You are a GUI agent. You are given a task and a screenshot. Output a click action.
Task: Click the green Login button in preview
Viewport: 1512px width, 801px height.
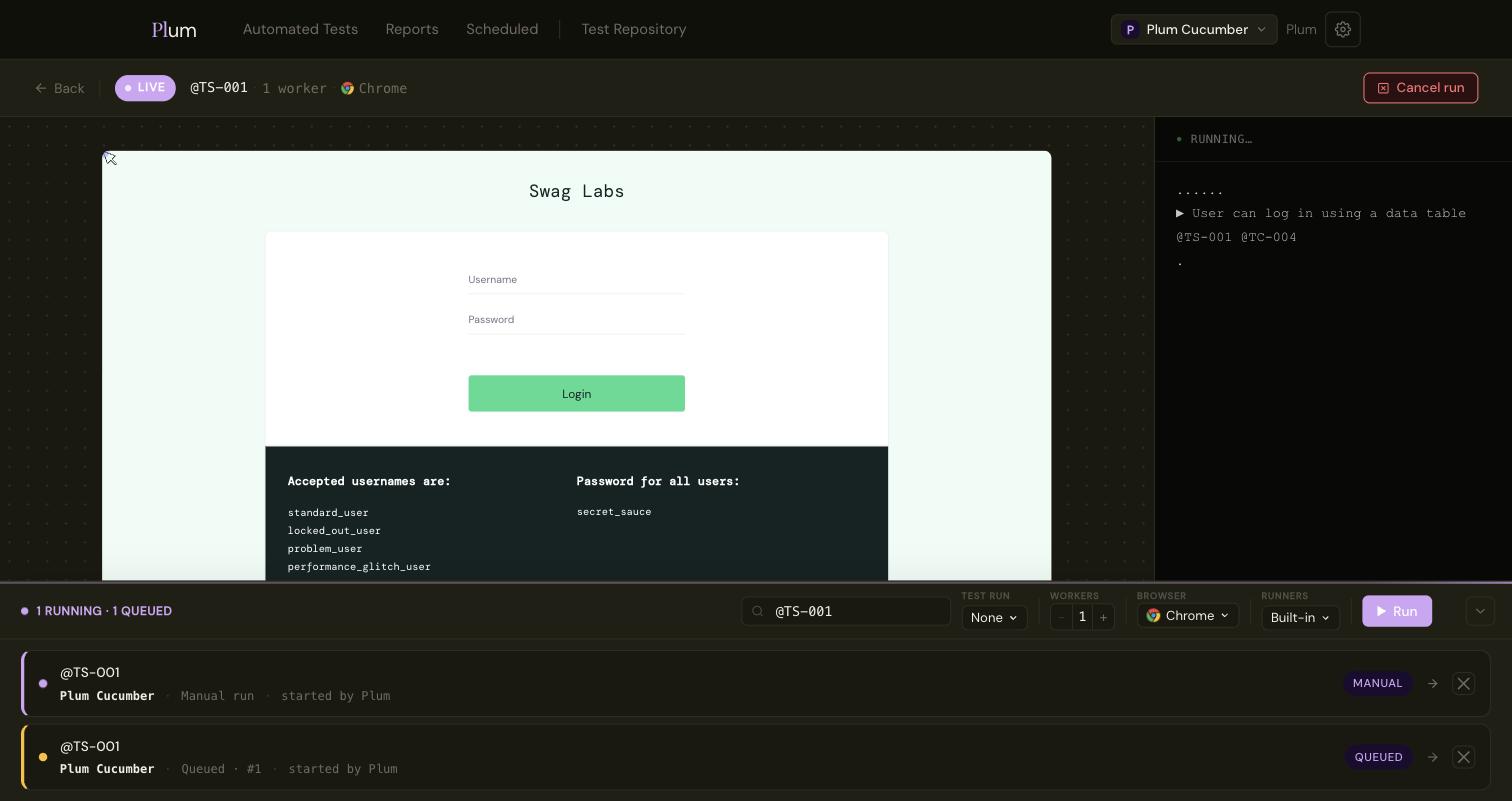tap(576, 394)
